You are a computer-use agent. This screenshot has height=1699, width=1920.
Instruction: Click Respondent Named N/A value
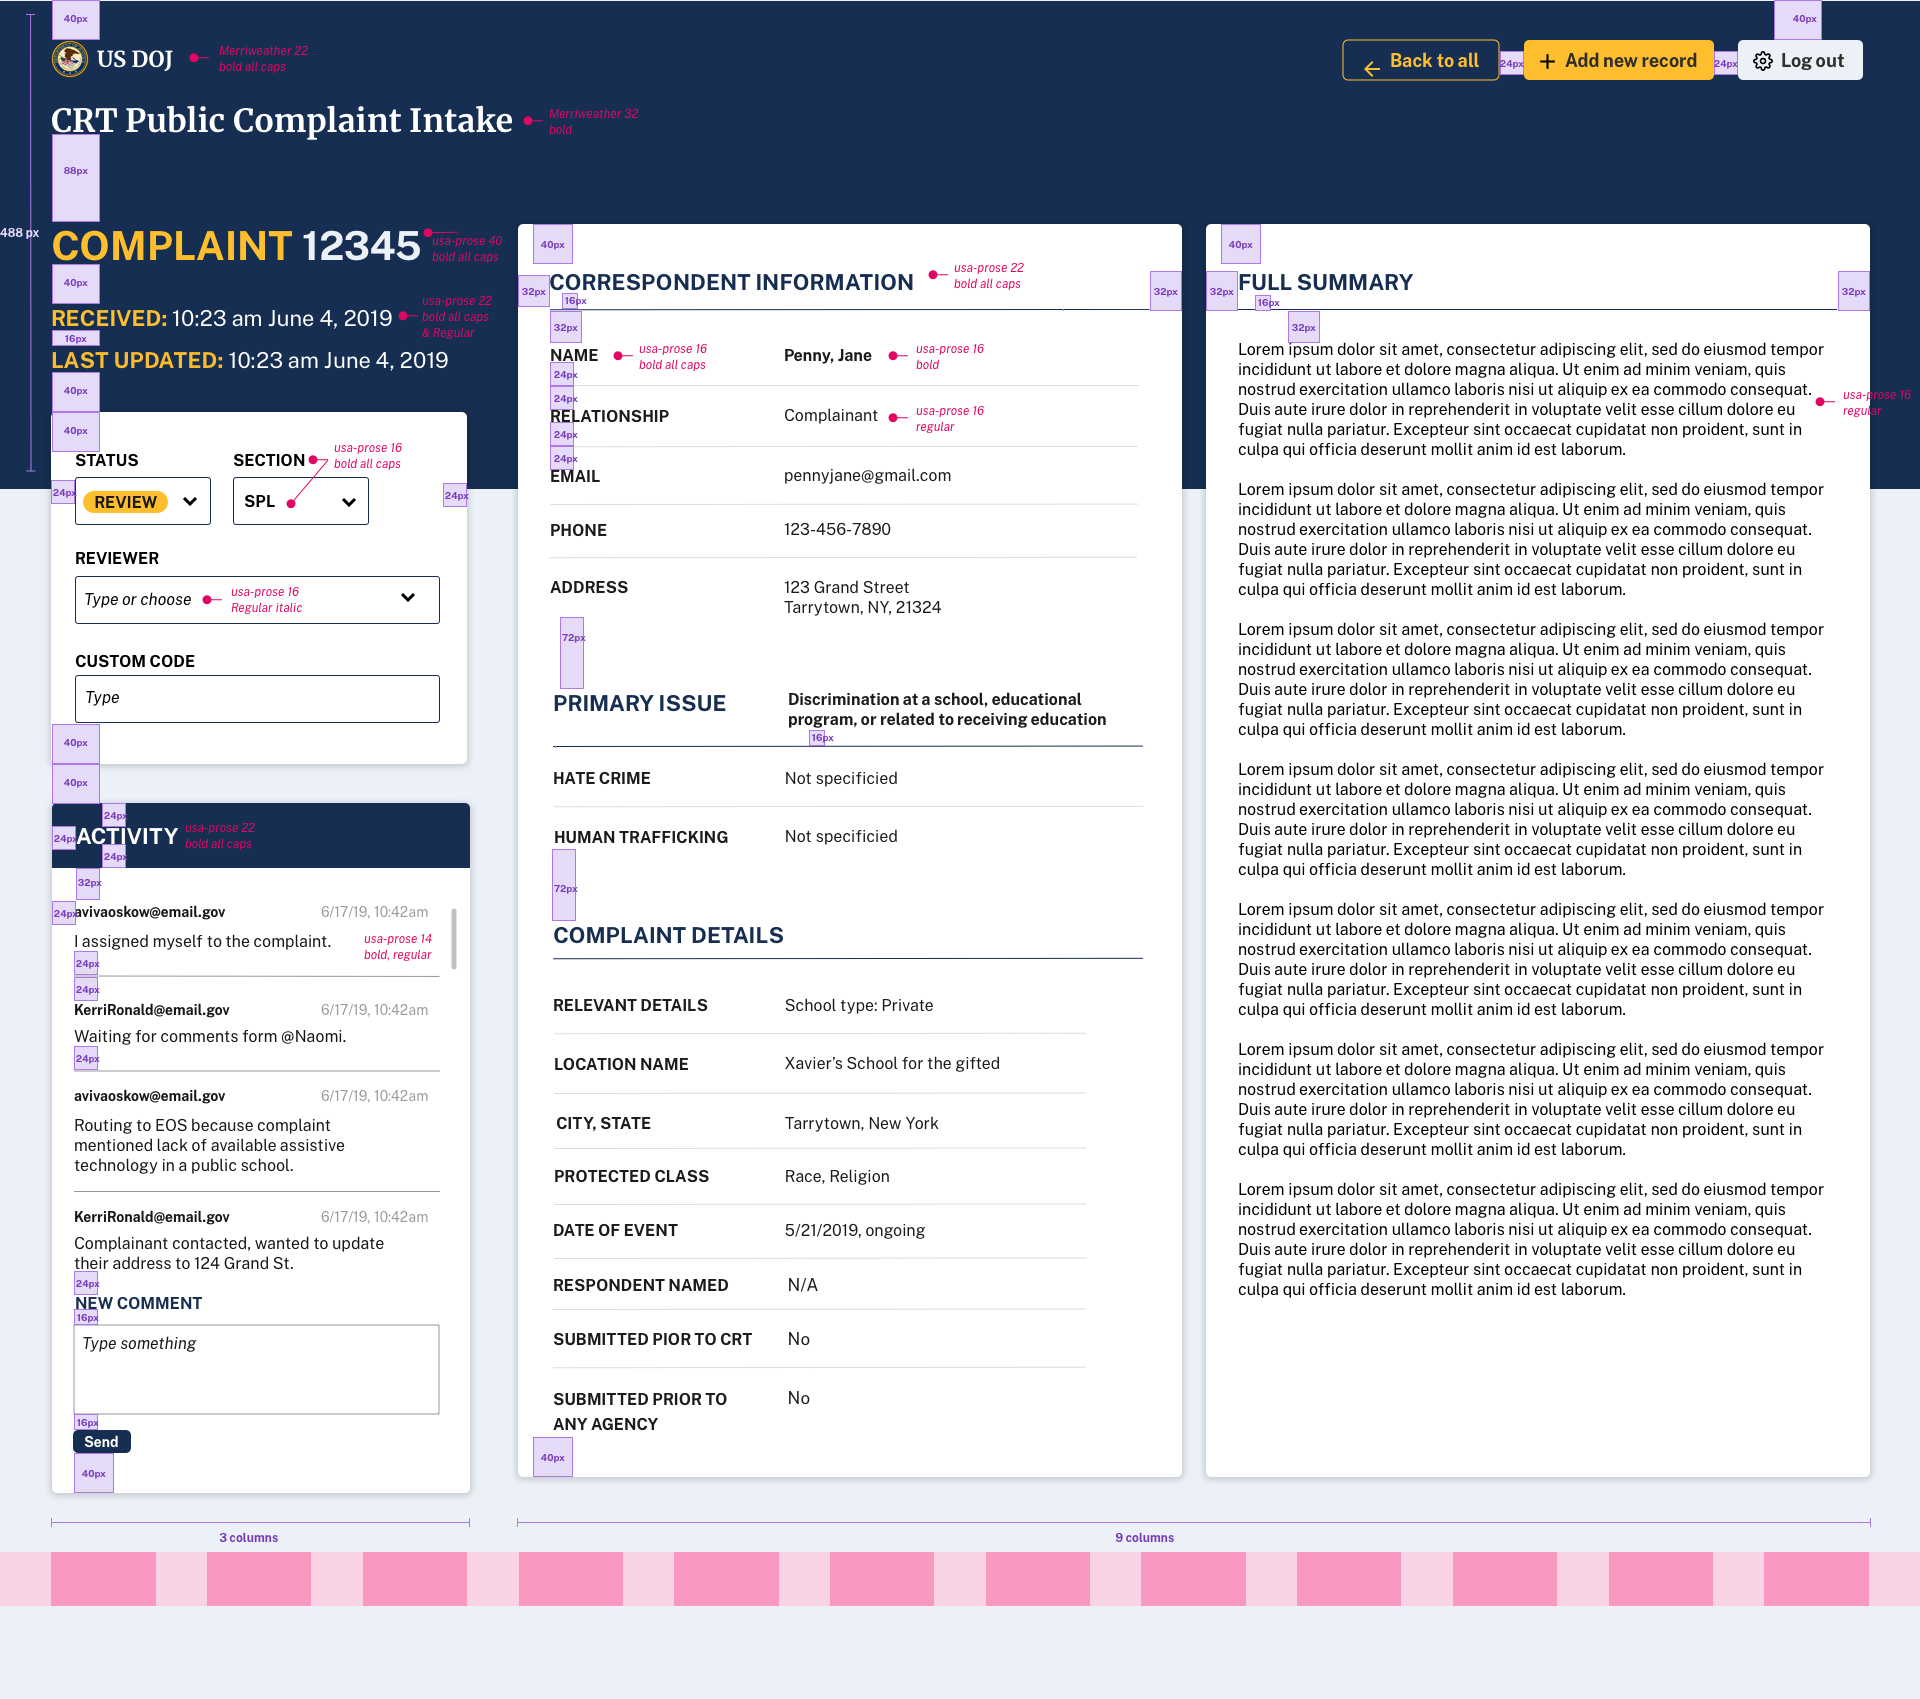[x=803, y=1285]
